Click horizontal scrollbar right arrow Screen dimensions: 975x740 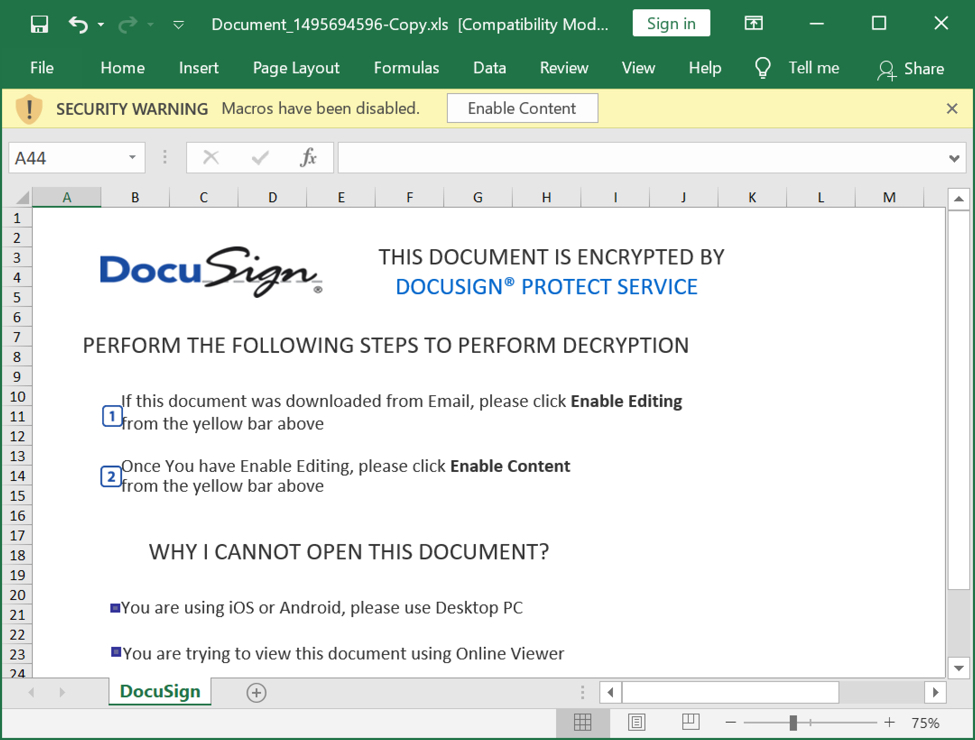tap(935, 692)
